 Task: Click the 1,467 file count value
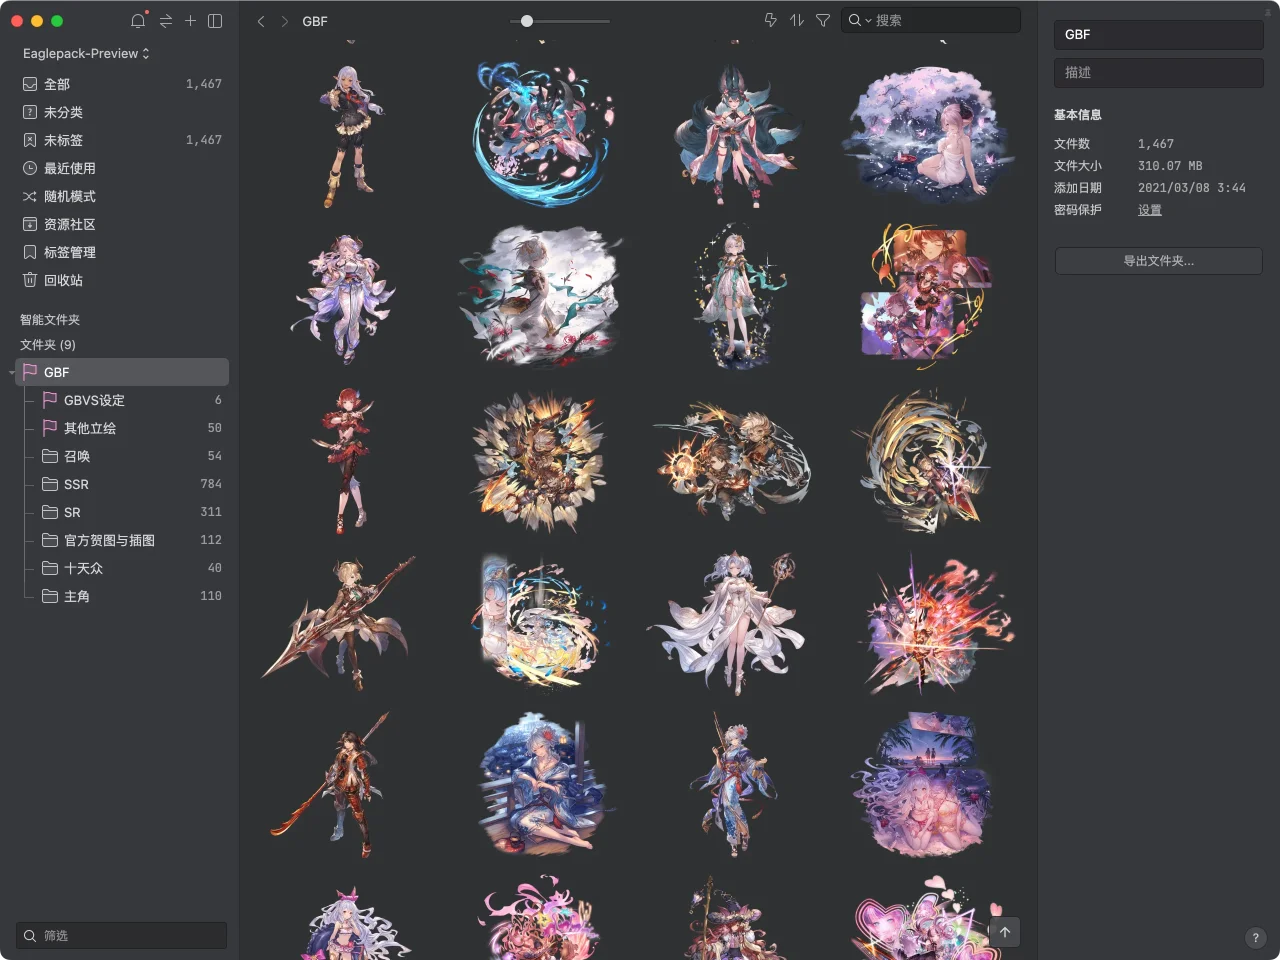tap(1156, 144)
